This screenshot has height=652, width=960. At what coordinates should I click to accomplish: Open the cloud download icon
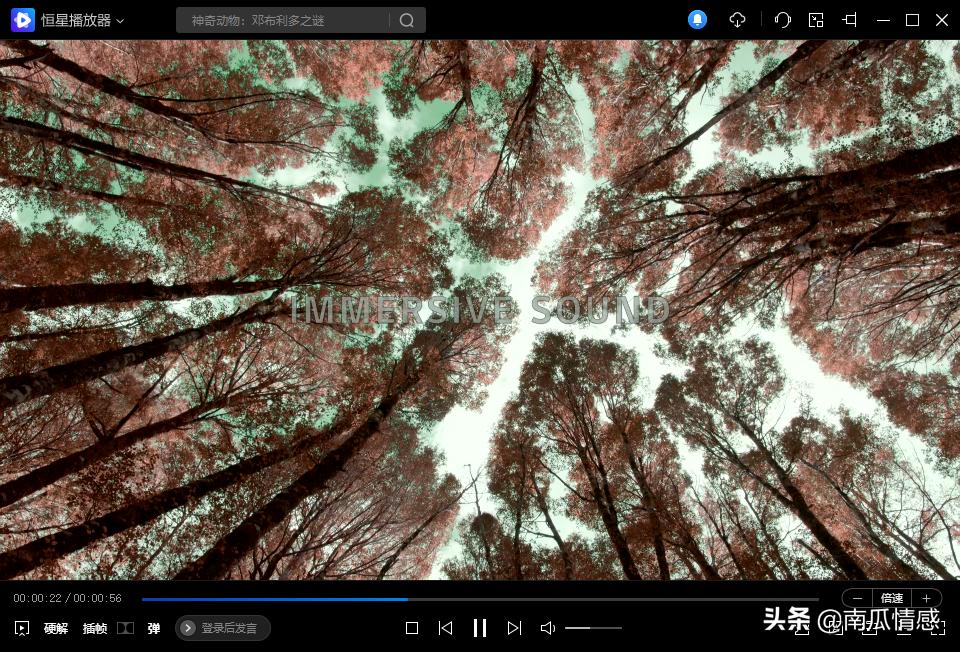[738, 20]
